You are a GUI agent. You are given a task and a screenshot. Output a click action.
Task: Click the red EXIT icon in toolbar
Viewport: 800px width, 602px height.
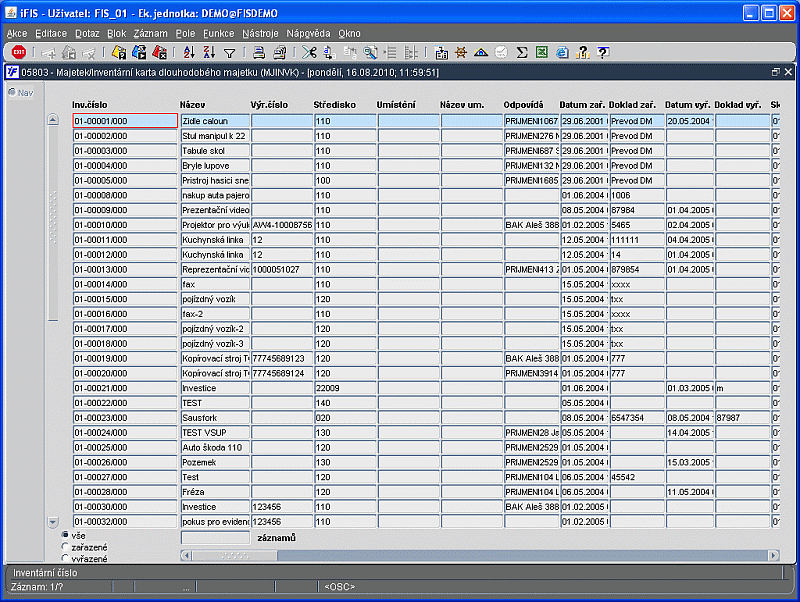(x=19, y=53)
